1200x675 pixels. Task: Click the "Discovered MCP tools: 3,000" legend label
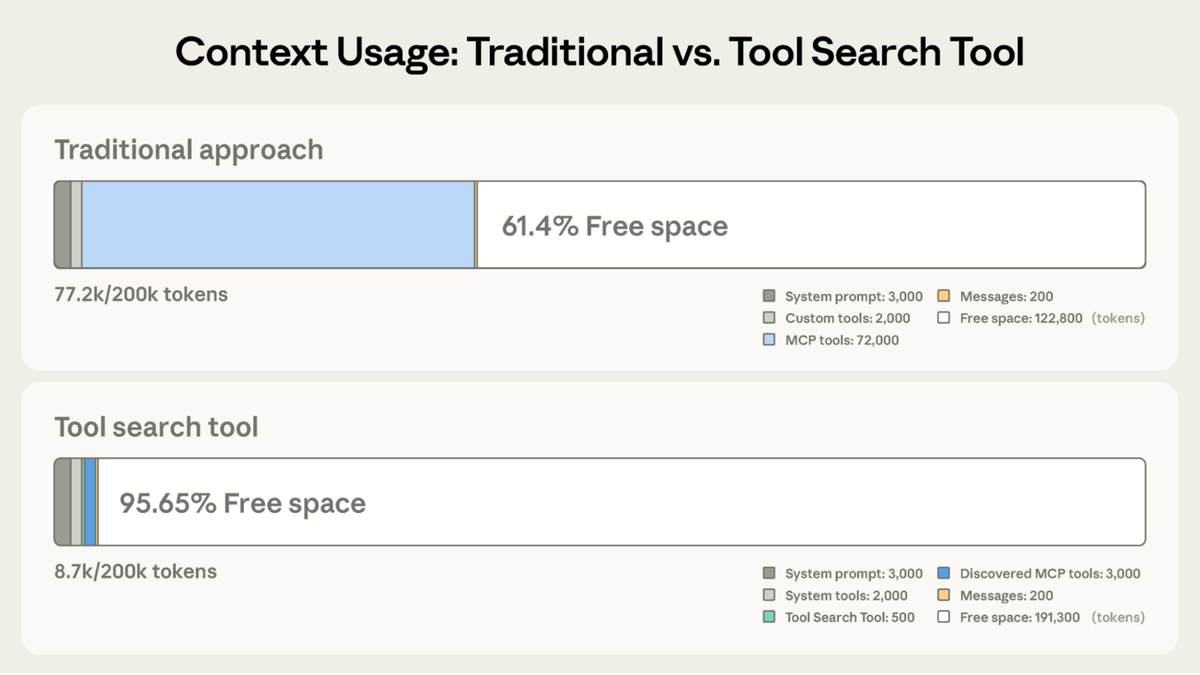[x=1050, y=574]
